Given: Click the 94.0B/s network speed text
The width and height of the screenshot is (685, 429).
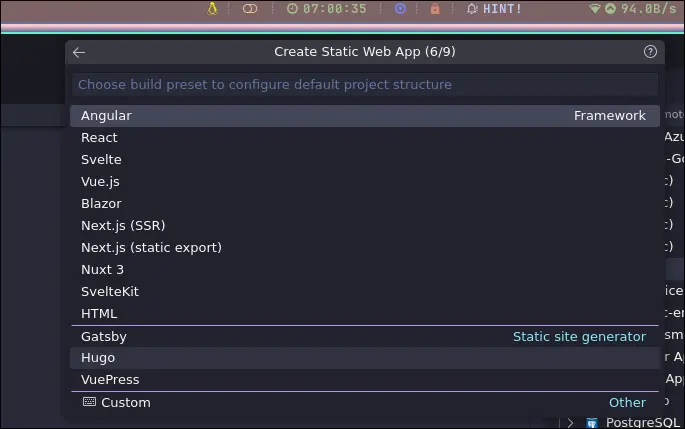Looking at the screenshot, I should tap(648, 9).
